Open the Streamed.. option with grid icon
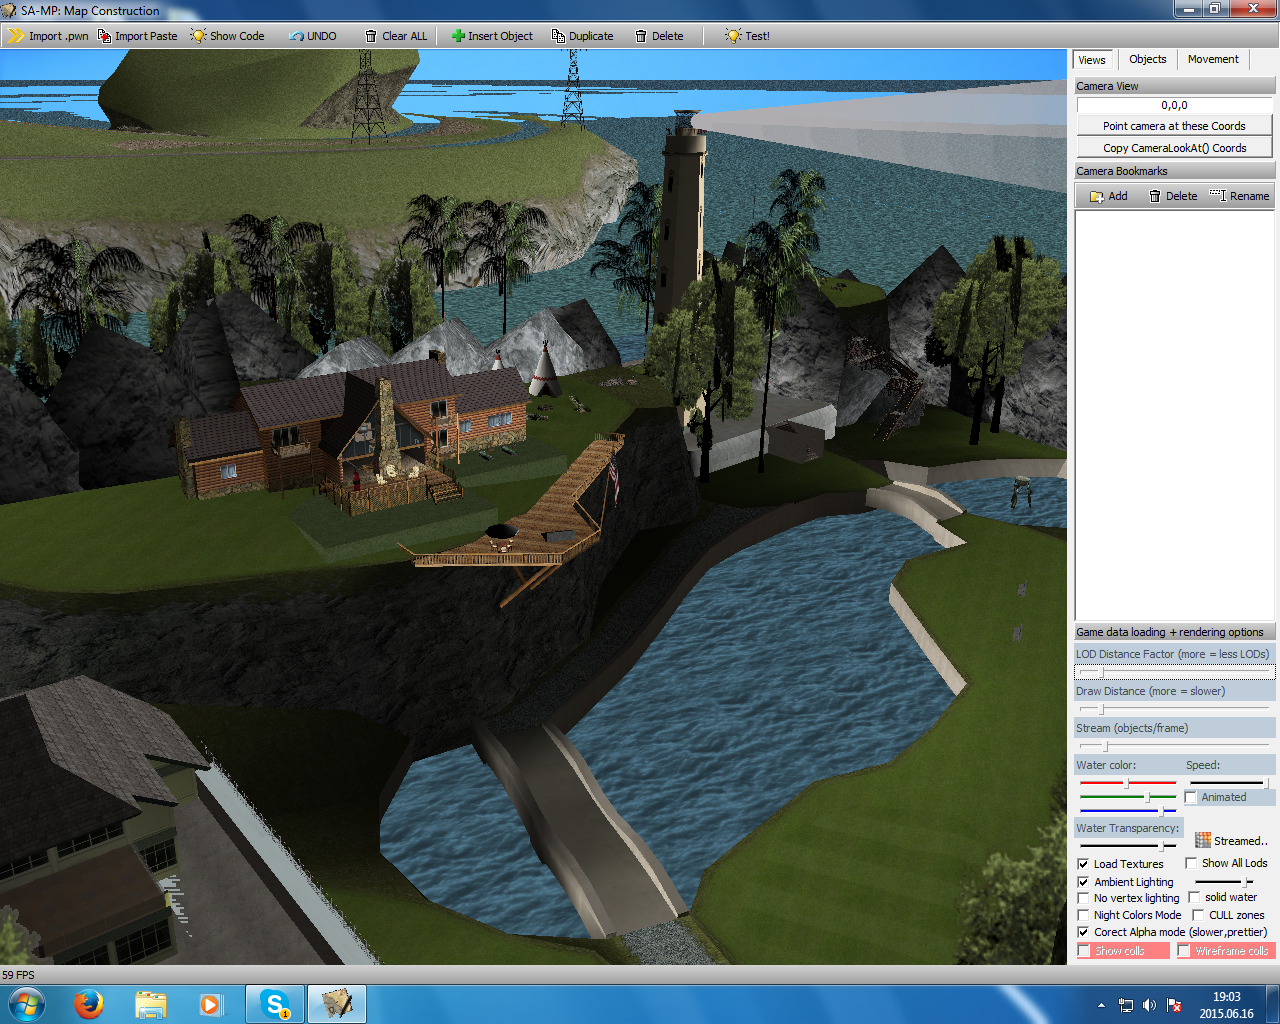Screen dimensions: 1280x1024 point(1231,841)
